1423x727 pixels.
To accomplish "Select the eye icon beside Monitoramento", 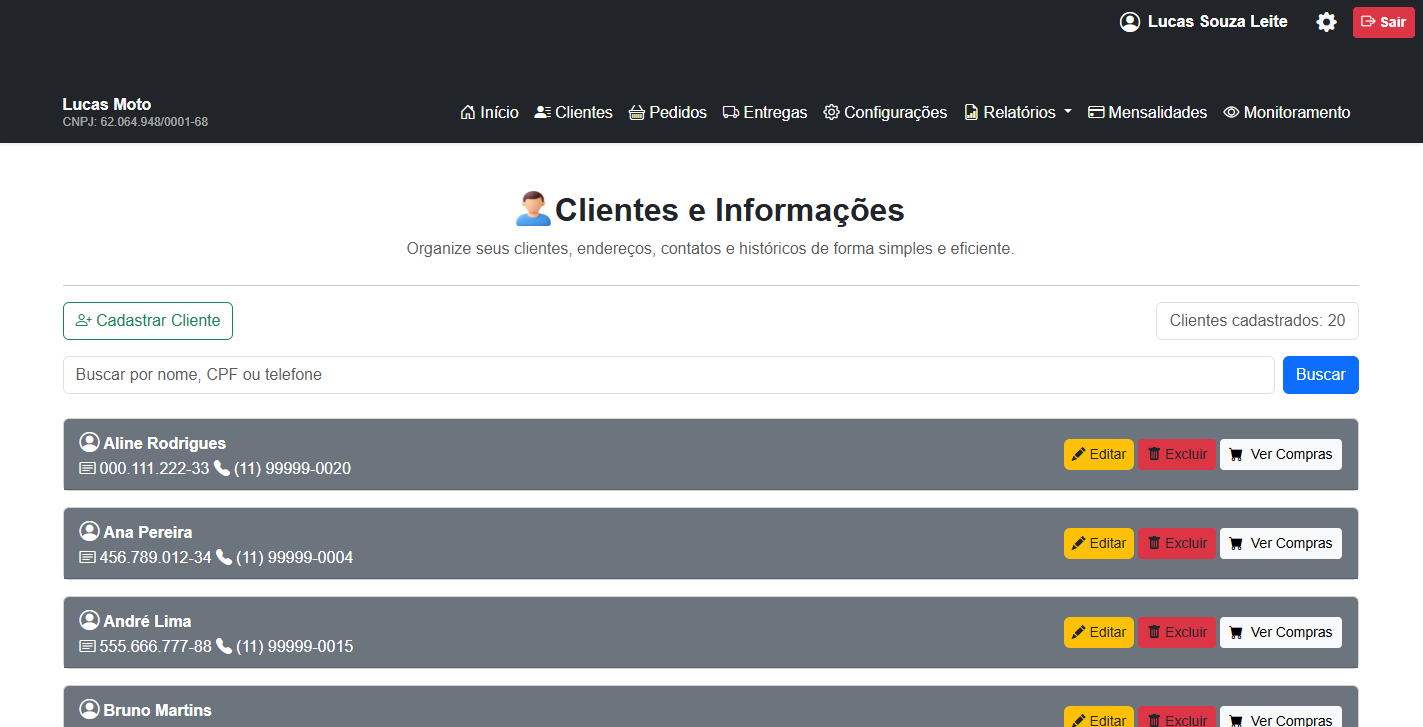I will point(1230,112).
